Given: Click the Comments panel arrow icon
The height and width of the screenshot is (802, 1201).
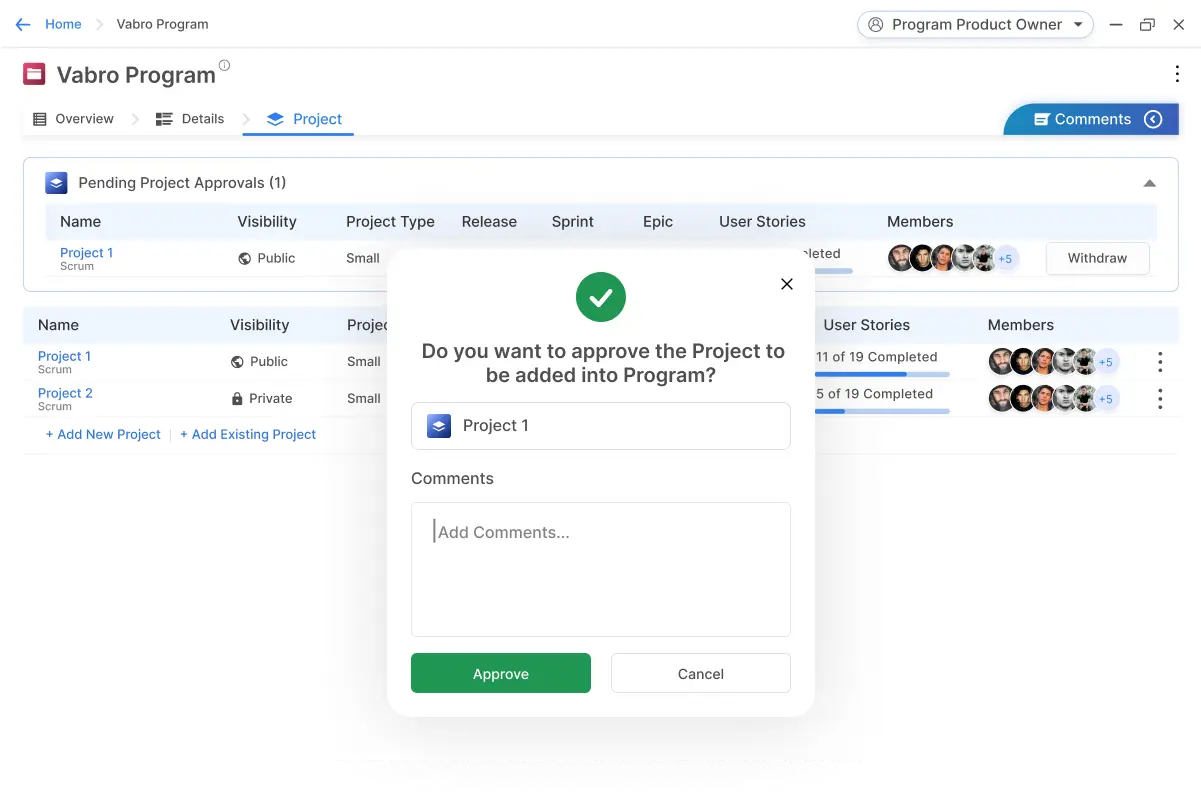Looking at the screenshot, I should 1153,119.
